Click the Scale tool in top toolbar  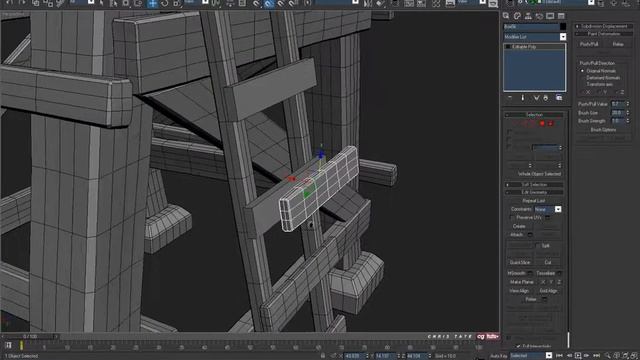coord(176,4)
